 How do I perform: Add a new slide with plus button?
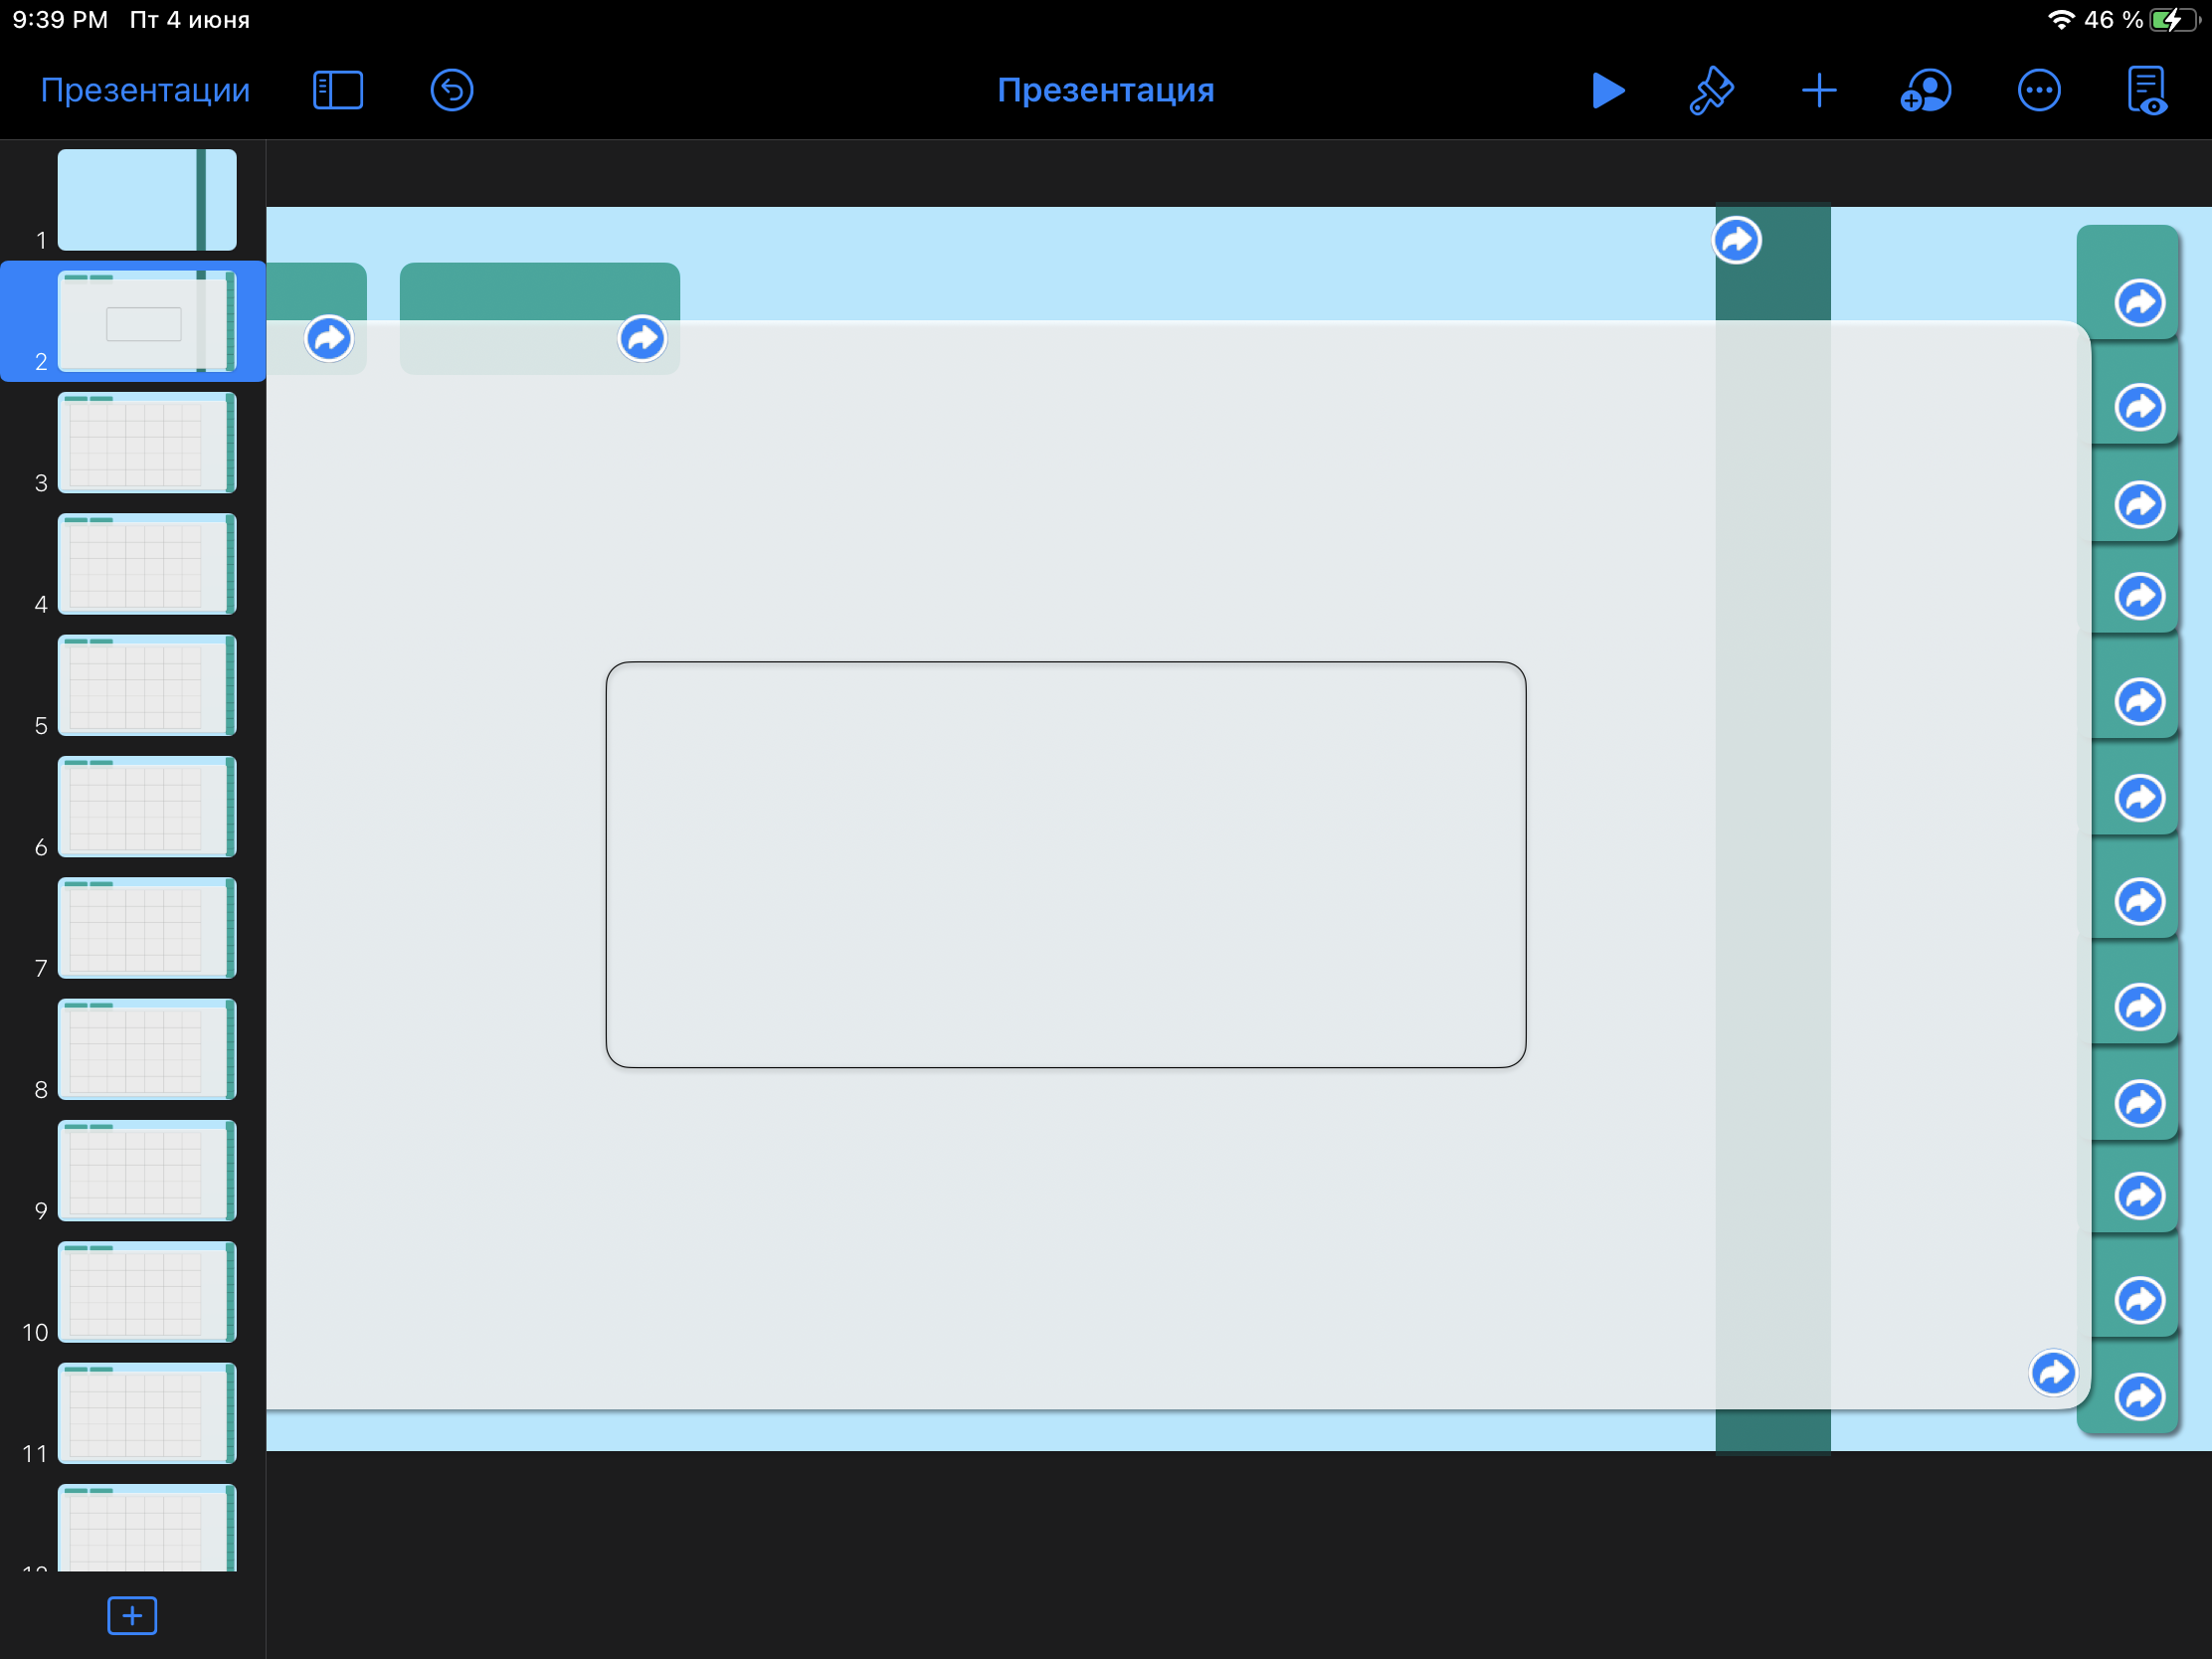coord(132,1615)
